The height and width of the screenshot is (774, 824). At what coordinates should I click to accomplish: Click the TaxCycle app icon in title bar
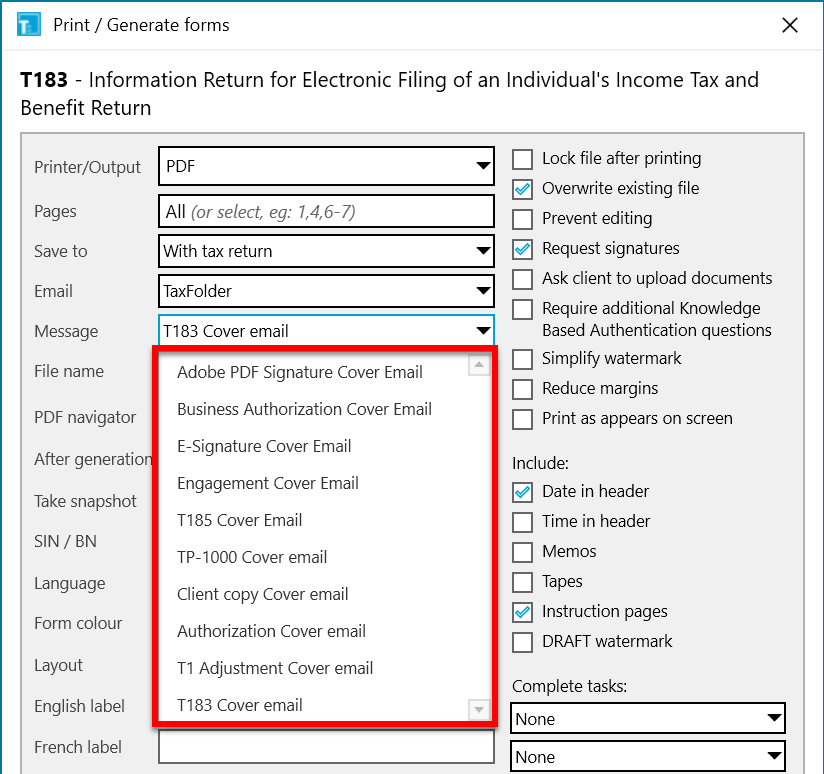pos(30,25)
